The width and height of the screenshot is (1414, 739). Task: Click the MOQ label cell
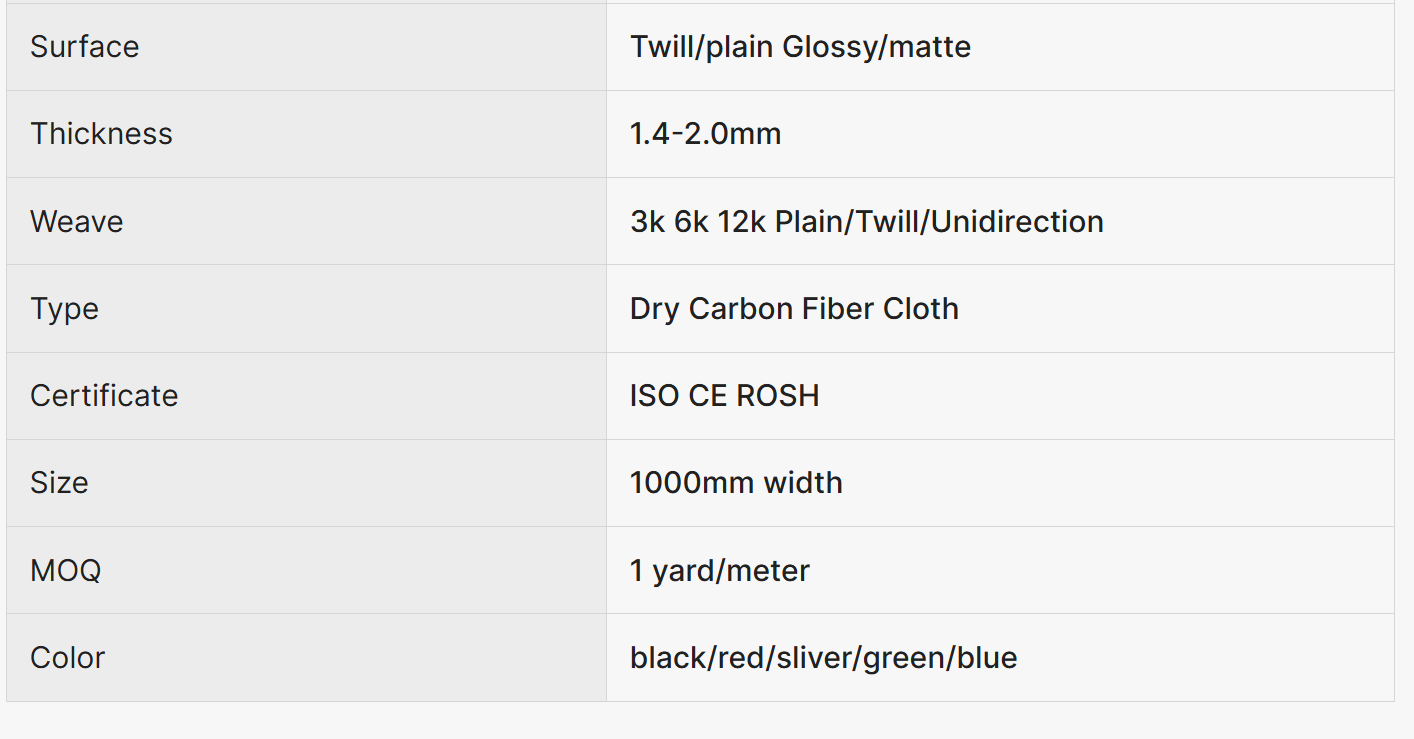(x=65, y=571)
